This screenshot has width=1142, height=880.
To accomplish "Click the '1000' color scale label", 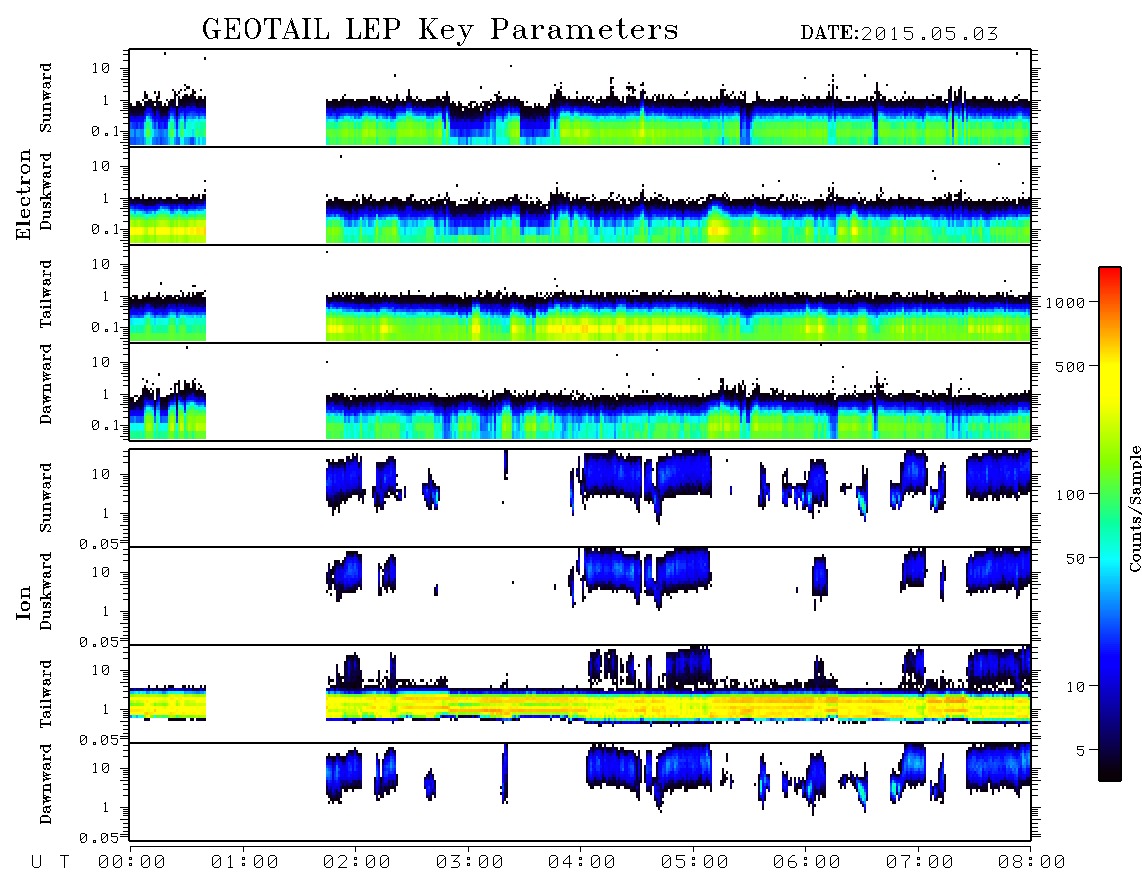I will point(1066,303).
